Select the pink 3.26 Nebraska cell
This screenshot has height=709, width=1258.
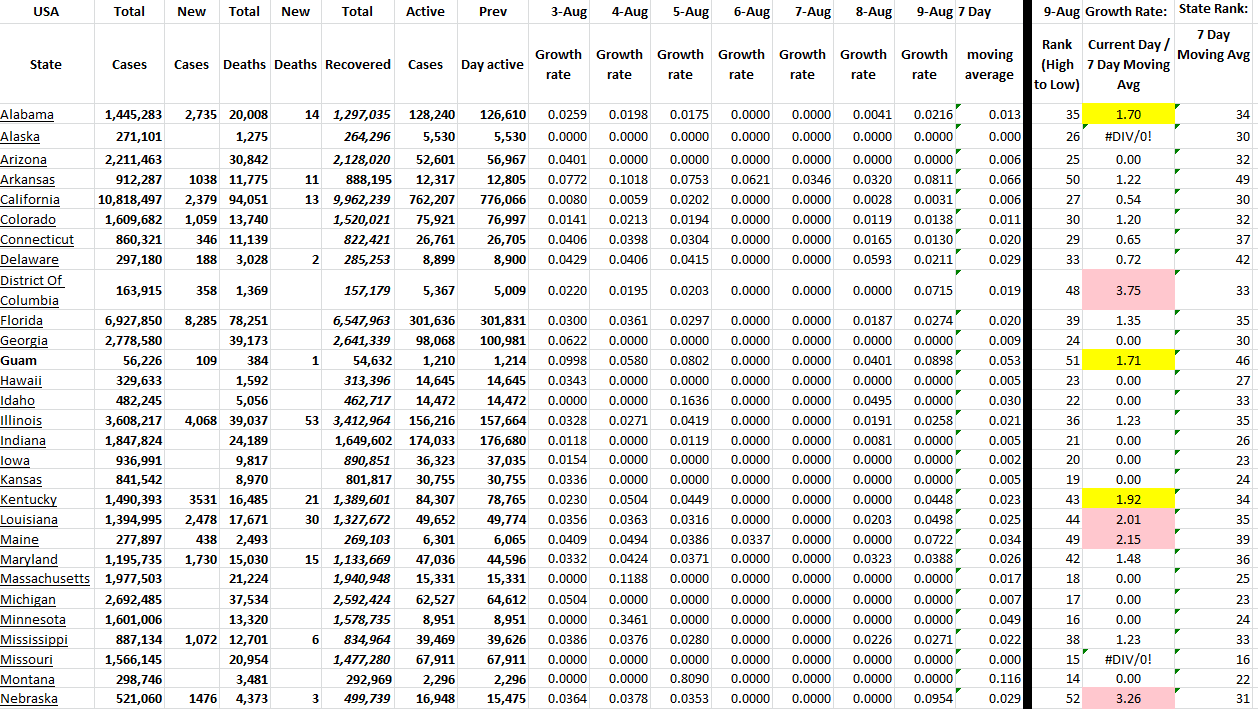pyautogui.click(x=1128, y=699)
